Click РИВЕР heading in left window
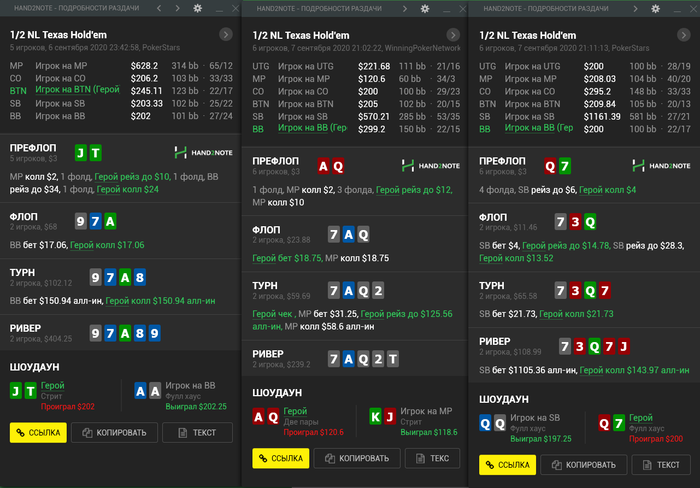Viewport: 700px width, 488px height. (25, 328)
